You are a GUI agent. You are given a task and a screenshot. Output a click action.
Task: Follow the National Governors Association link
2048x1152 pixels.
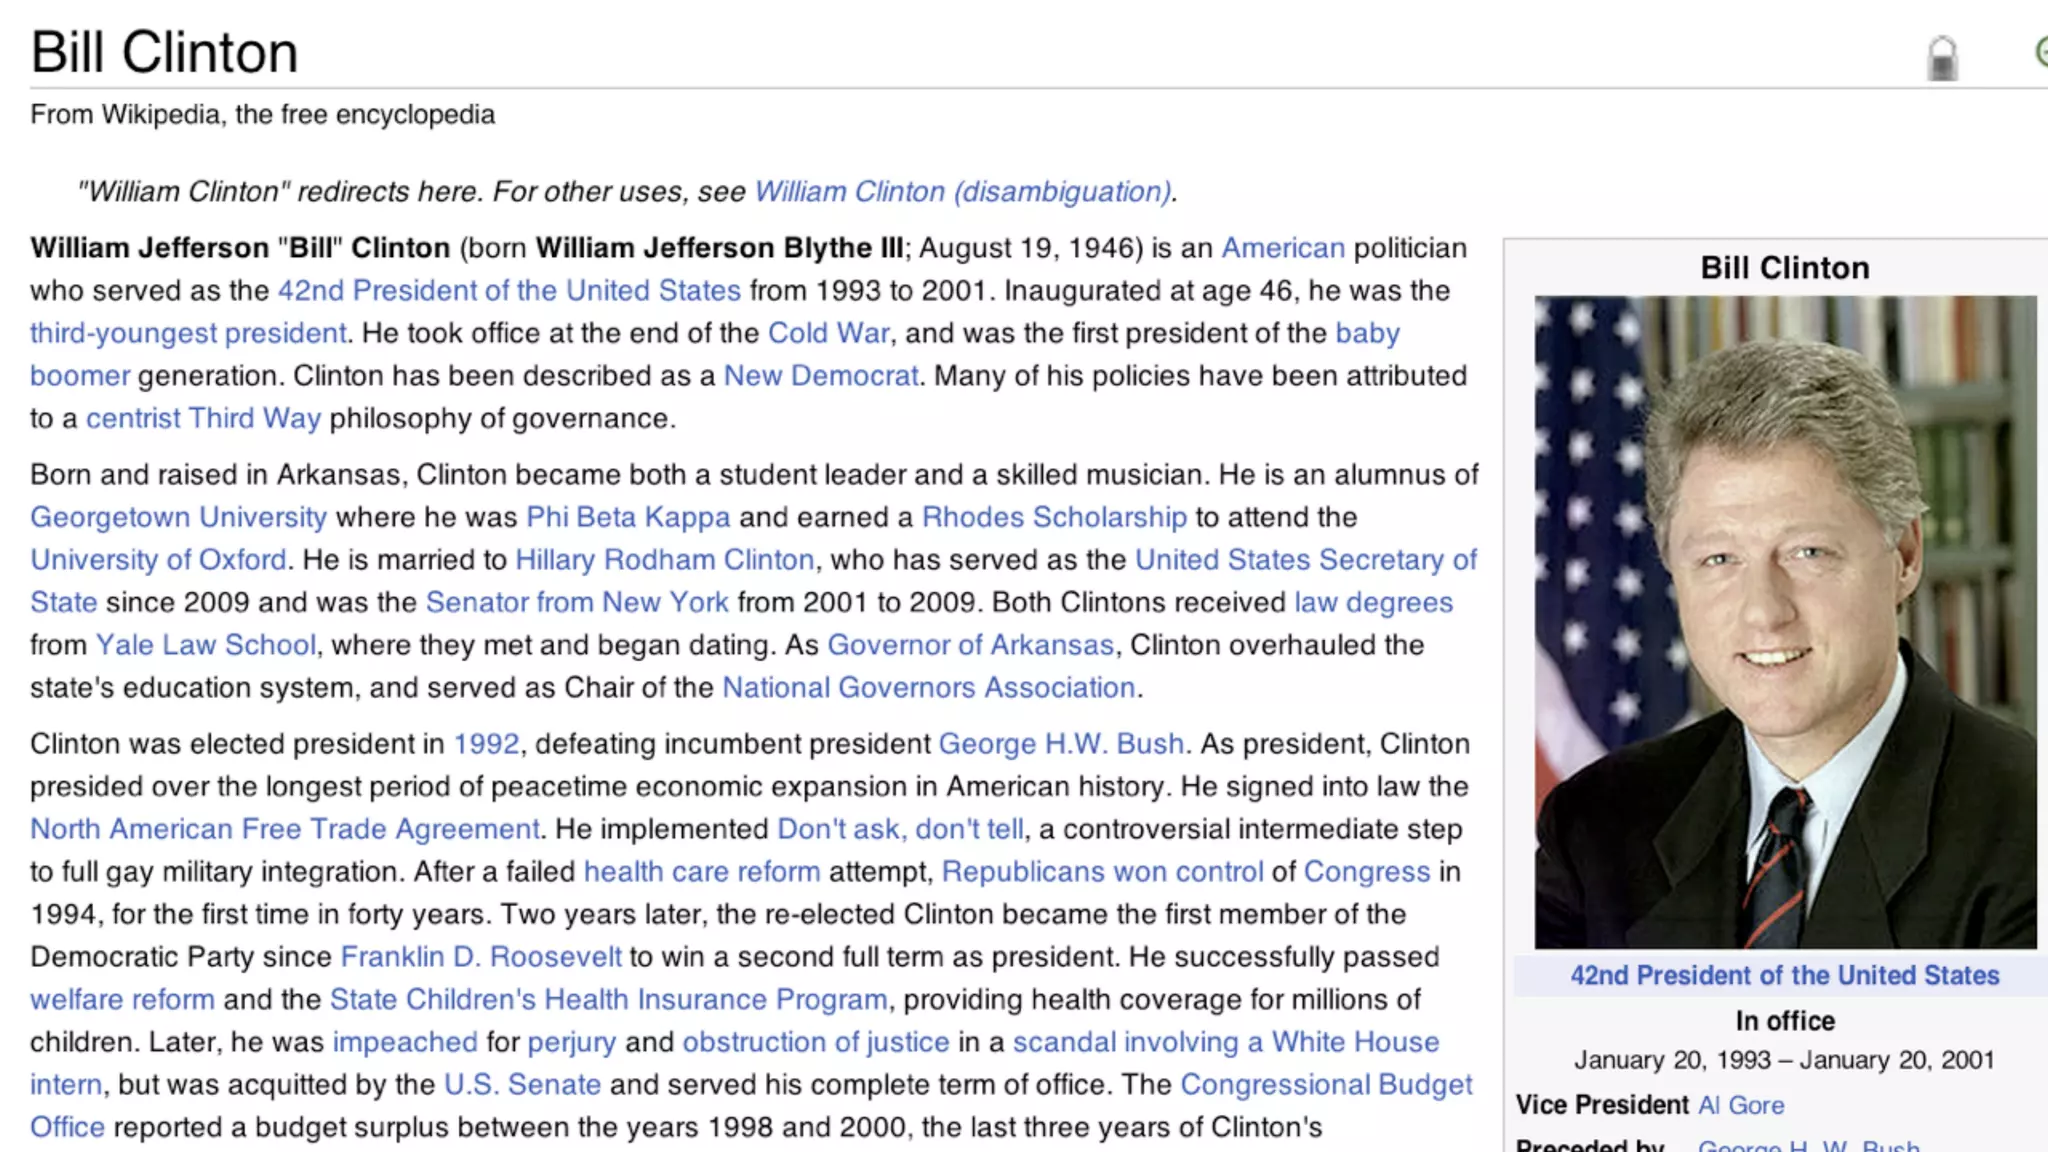928,688
